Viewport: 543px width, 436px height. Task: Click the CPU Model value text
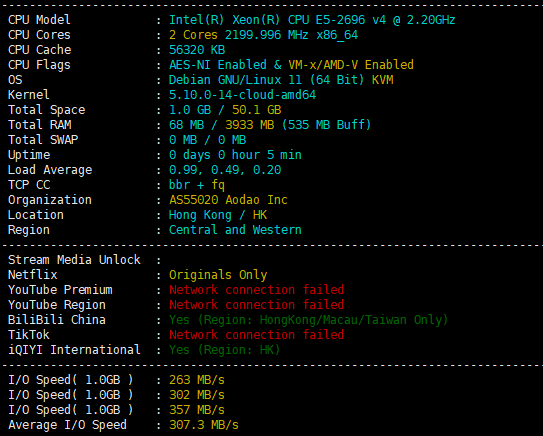[x=312, y=20]
